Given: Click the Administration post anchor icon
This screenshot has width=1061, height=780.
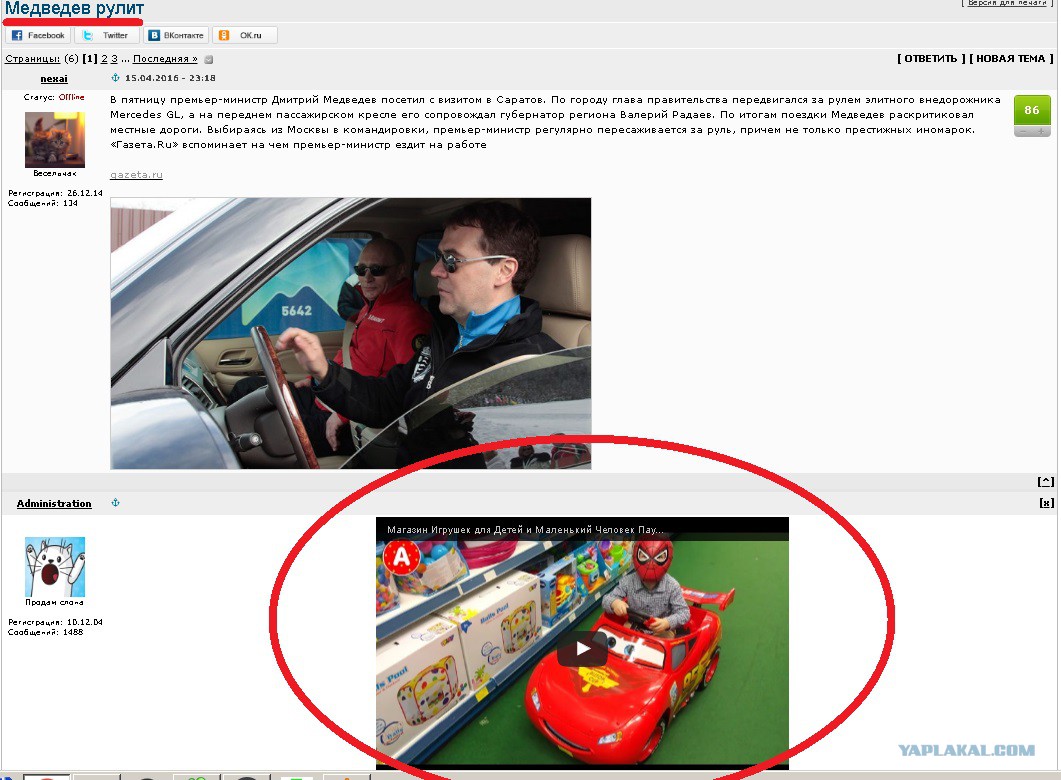Looking at the screenshot, I should point(115,503).
